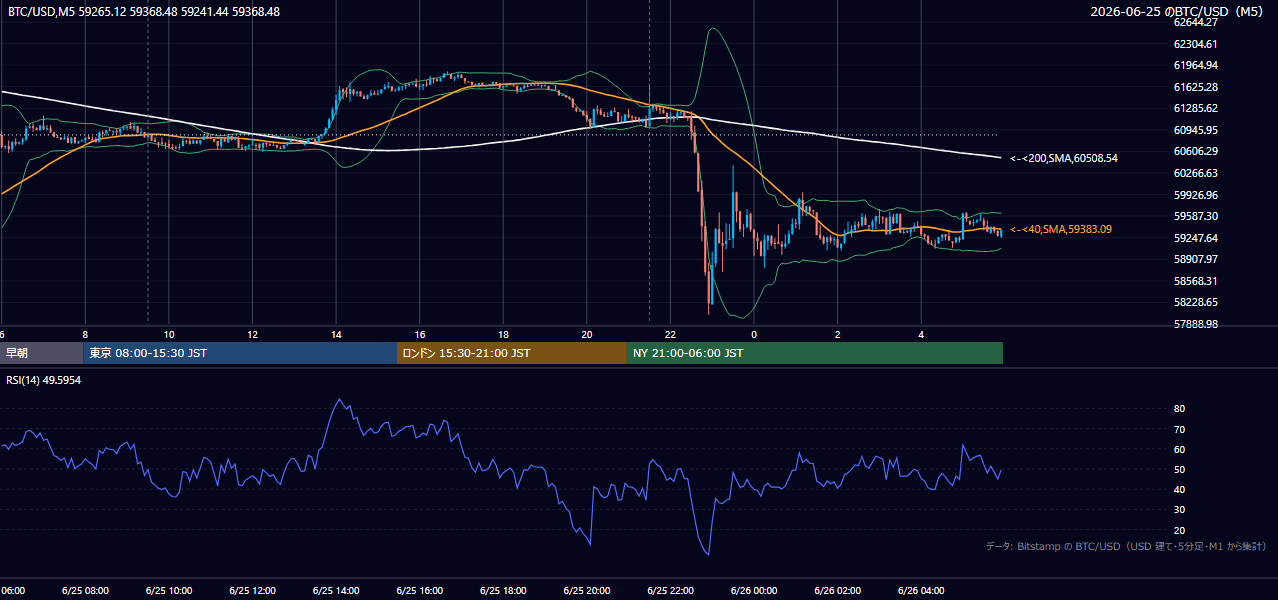
Task: Select the ロンドン 15:30-21:00 JST session bar
Action: click(x=512, y=353)
